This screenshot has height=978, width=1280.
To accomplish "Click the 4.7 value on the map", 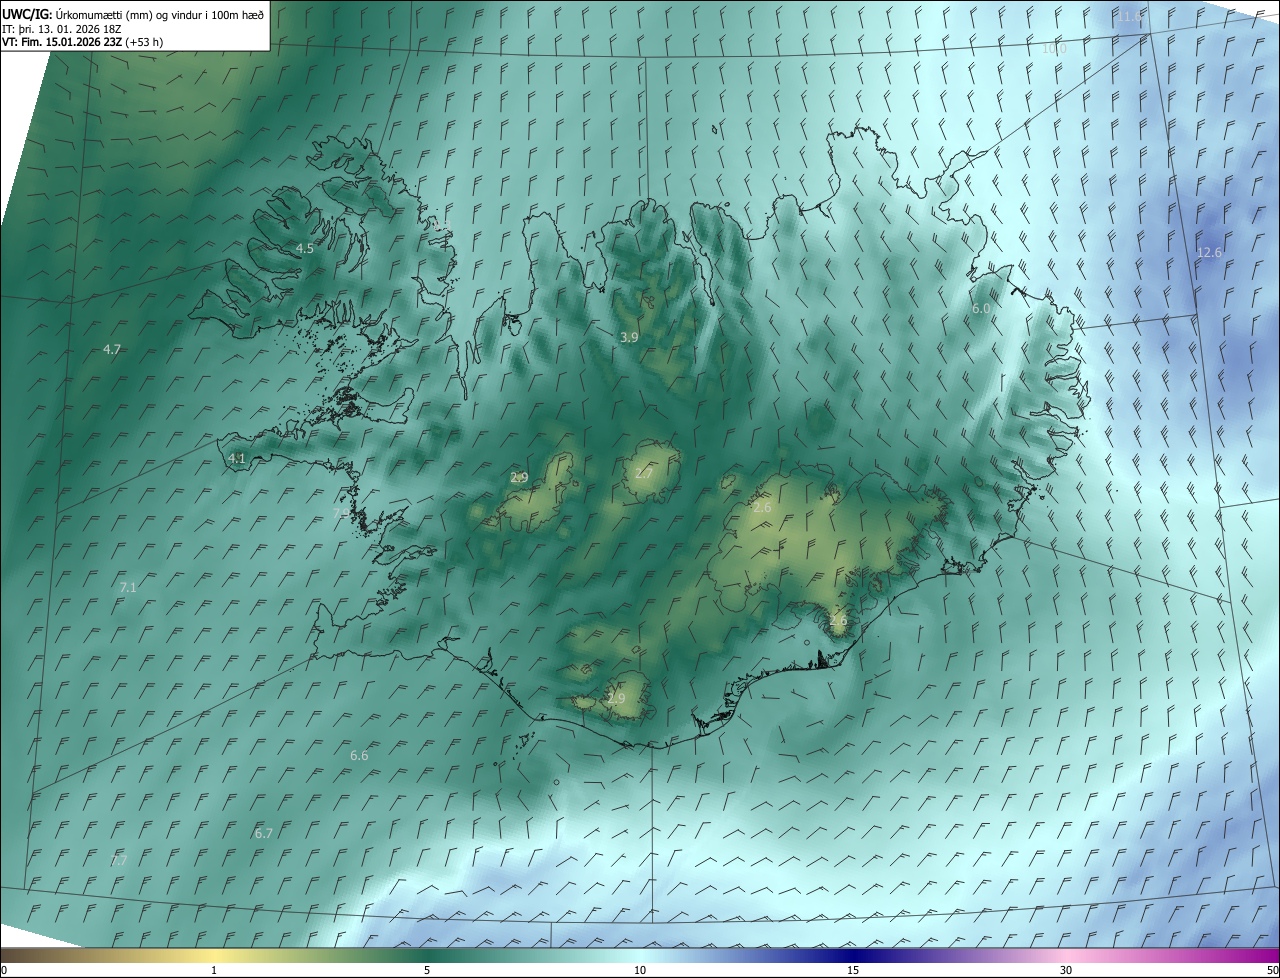I will [112, 349].
